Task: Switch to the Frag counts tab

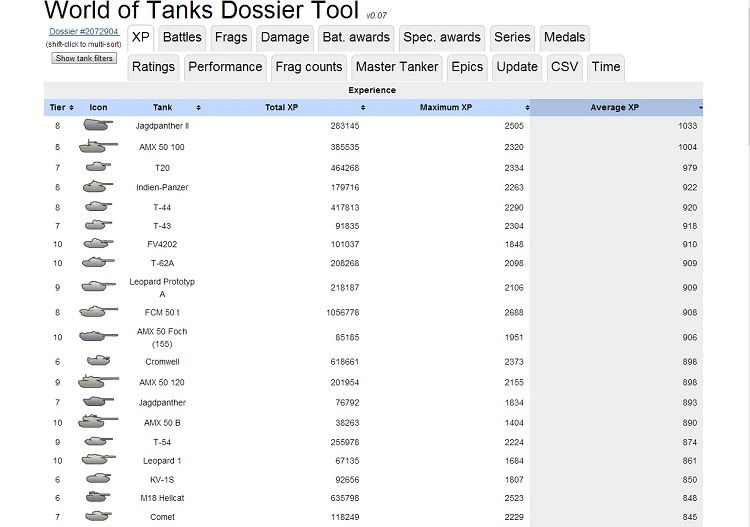Action: pyautogui.click(x=309, y=67)
